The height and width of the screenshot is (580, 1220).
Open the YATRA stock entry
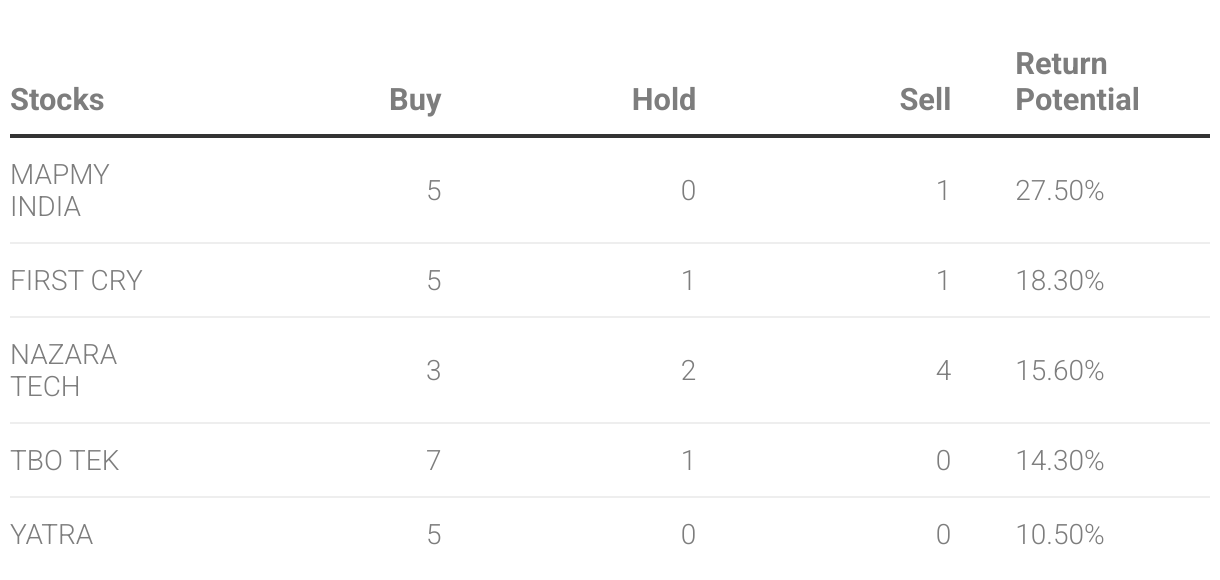coord(52,535)
